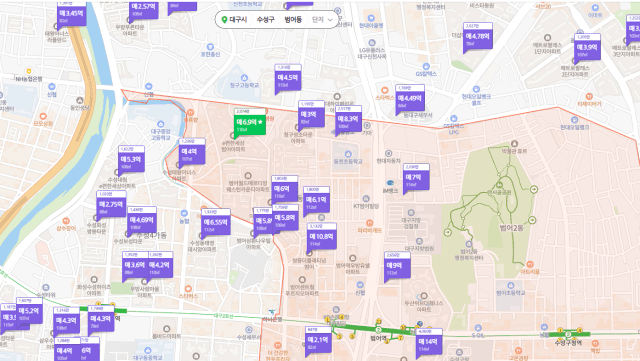Open the 매 6억 price marker

(x=284, y=189)
